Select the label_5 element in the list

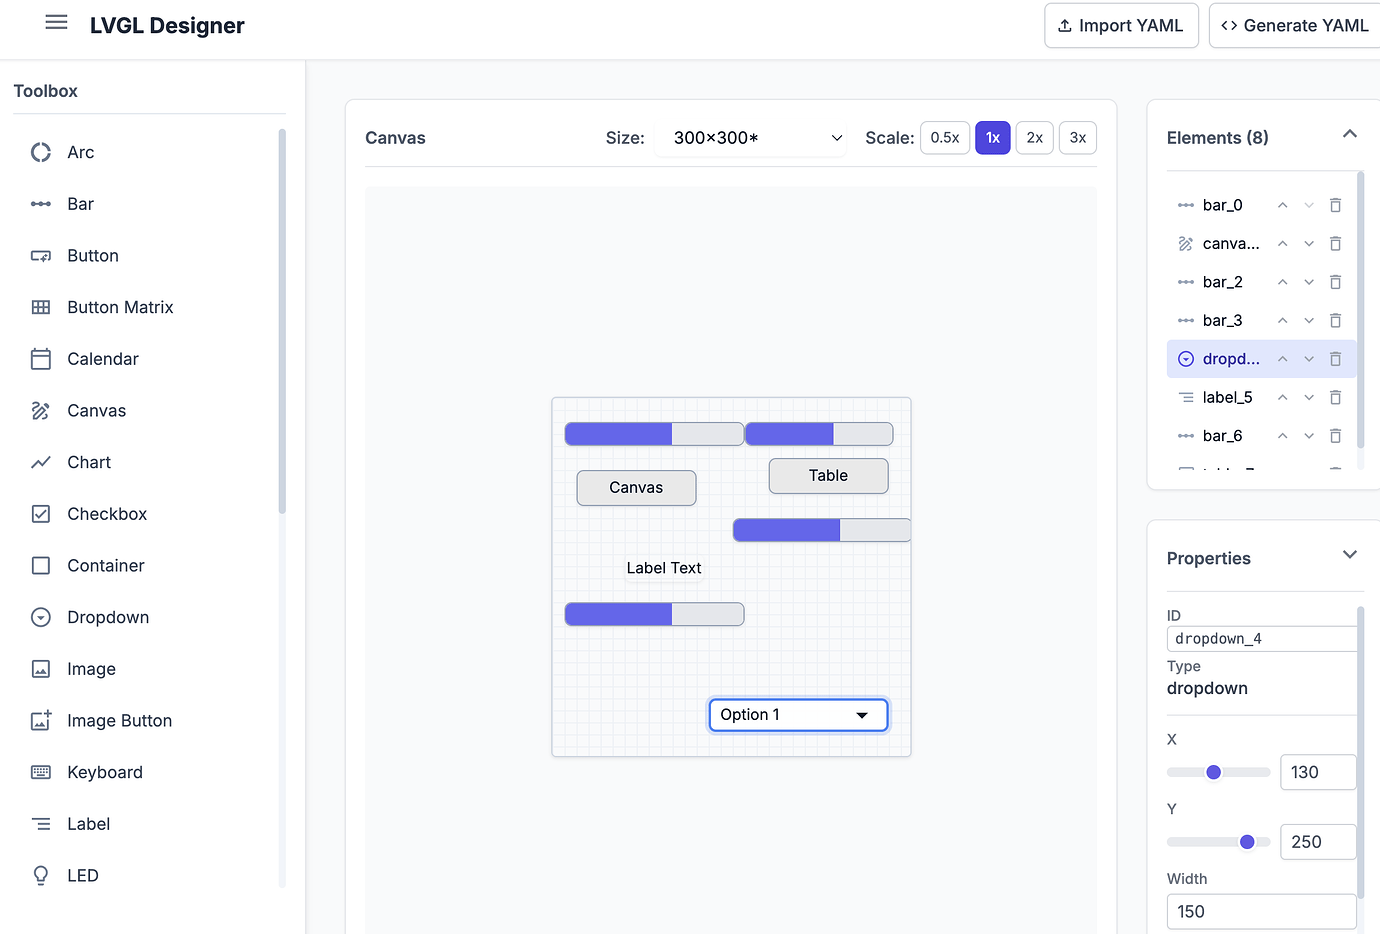1227,397
